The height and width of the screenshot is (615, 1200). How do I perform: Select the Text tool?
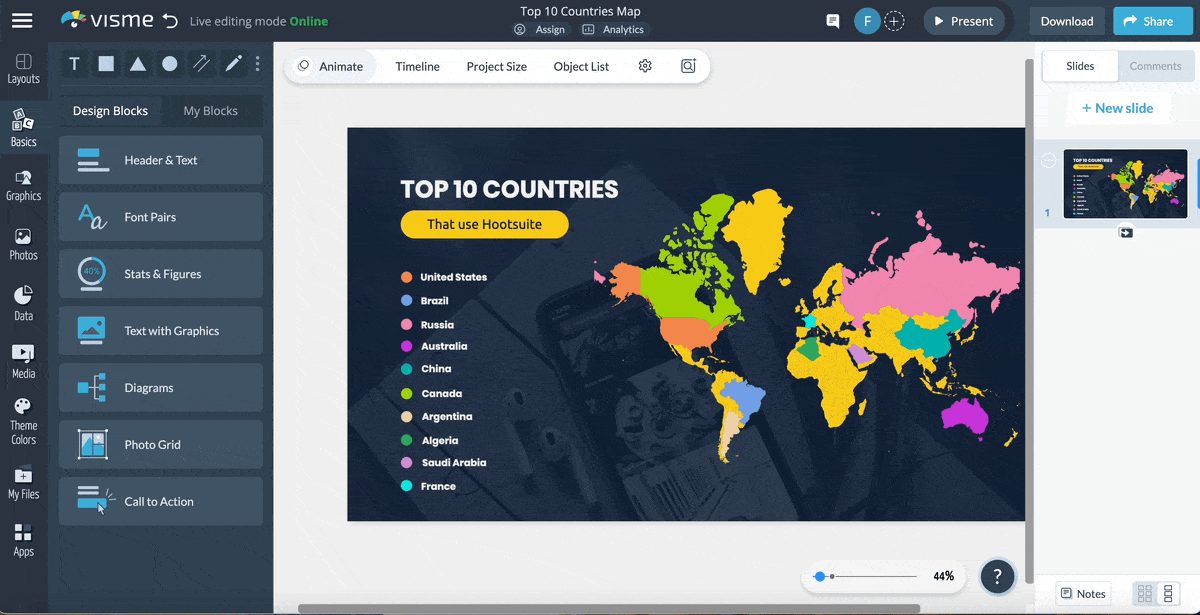pos(74,63)
